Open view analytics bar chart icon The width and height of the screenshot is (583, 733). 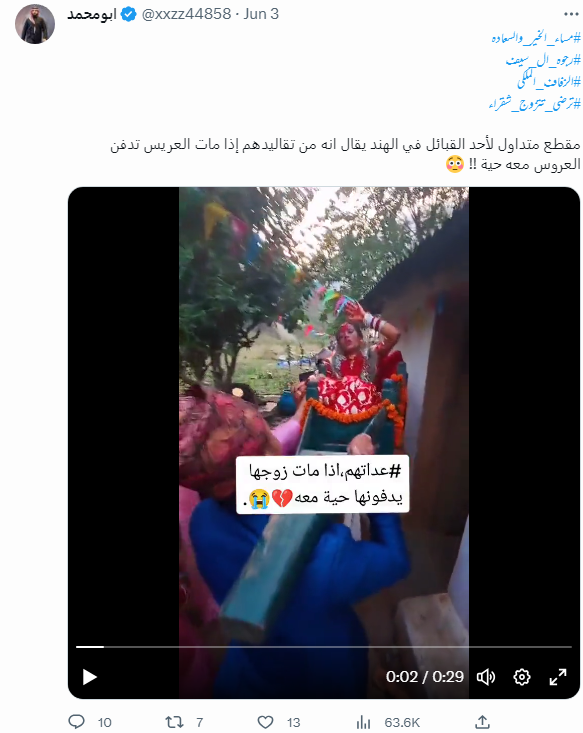point(363,722)
